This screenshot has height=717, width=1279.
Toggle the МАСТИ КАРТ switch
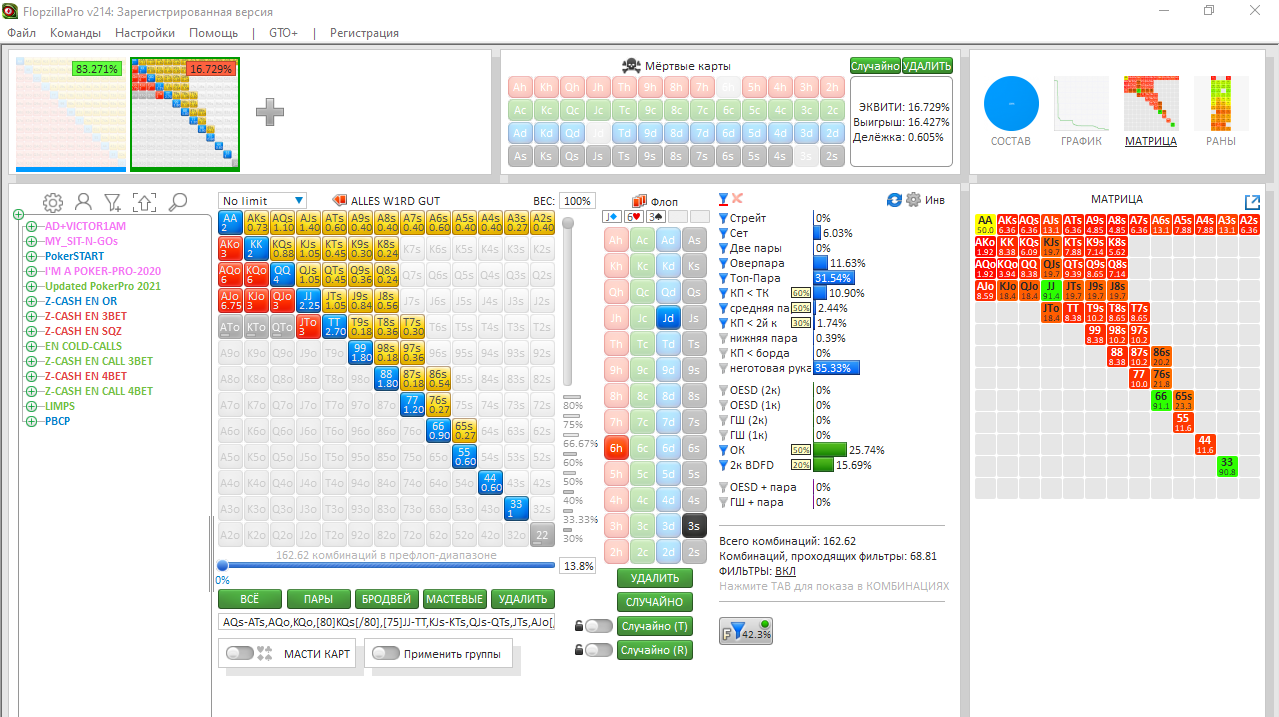[240, 653]
